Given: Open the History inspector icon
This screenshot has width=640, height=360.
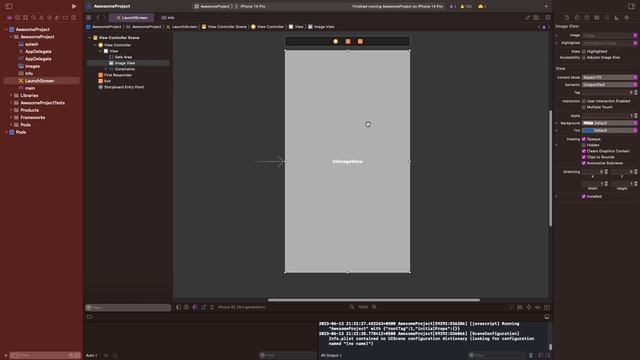Looking at the screenshot, I should [x=577, y=18].
